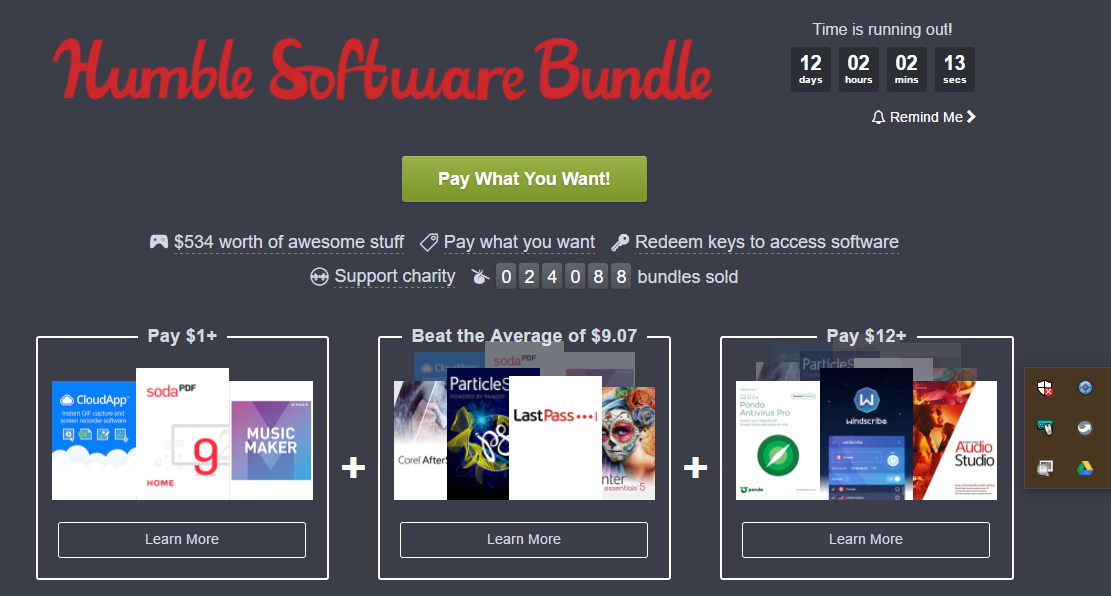Select the LastPass product thumbnail
Viewport: 1111px width, 596px height.
556,438
